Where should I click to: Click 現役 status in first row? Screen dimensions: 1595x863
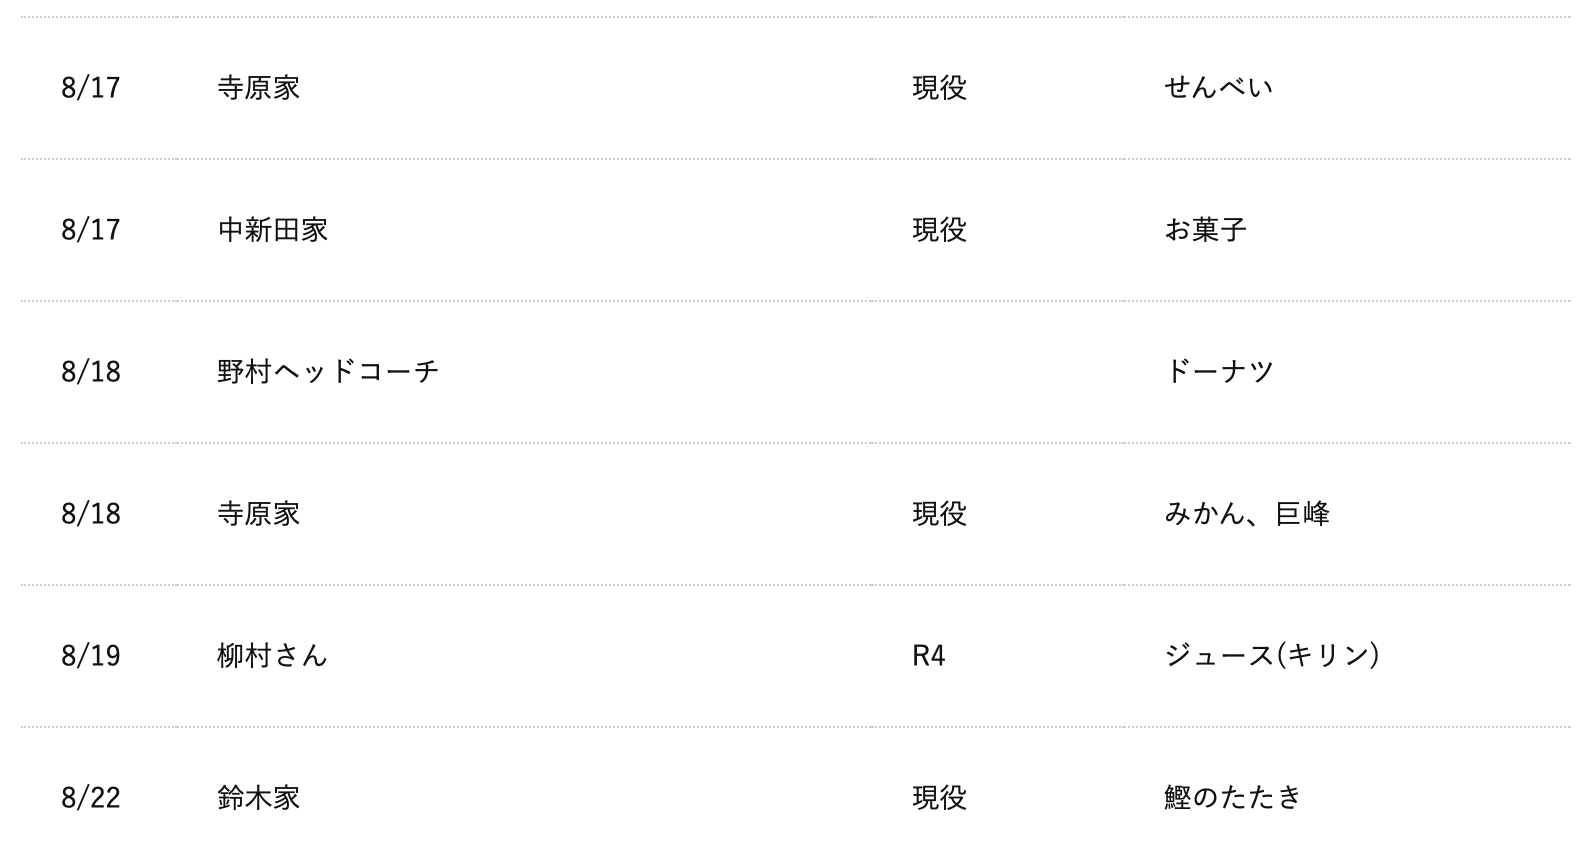tap(939, 88)
